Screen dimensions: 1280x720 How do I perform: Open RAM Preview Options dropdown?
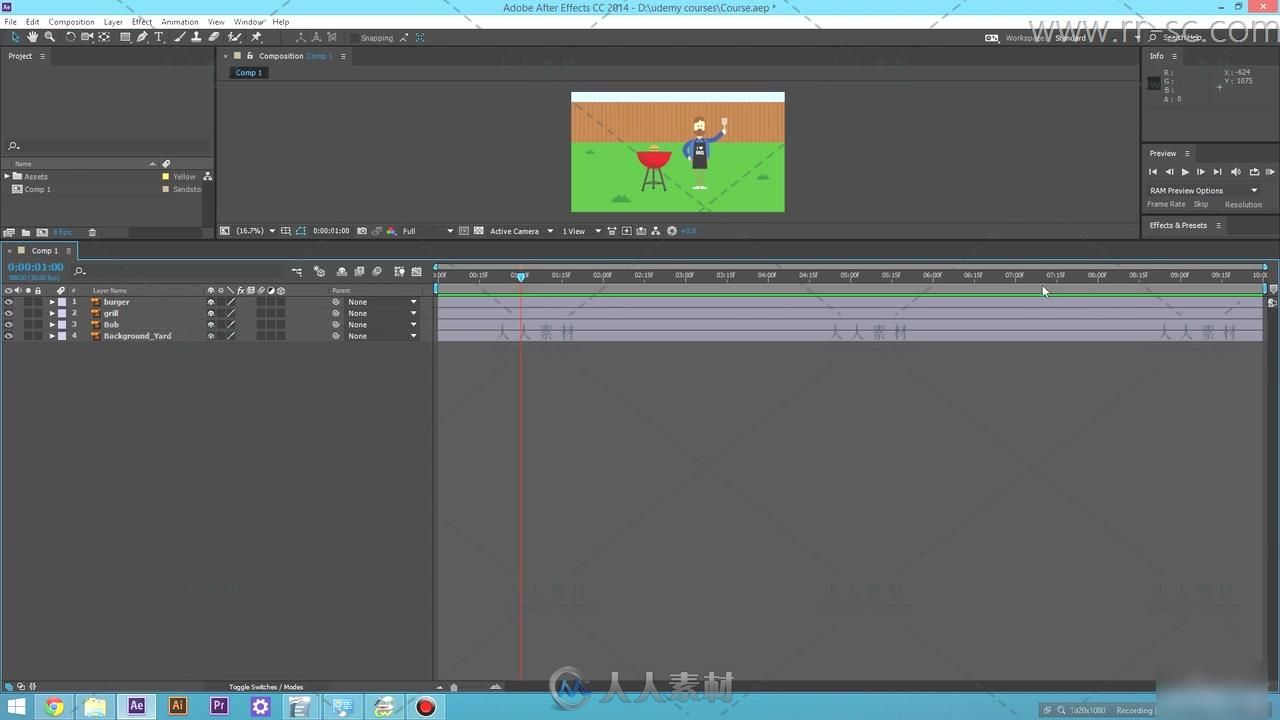click(1203, 190)
